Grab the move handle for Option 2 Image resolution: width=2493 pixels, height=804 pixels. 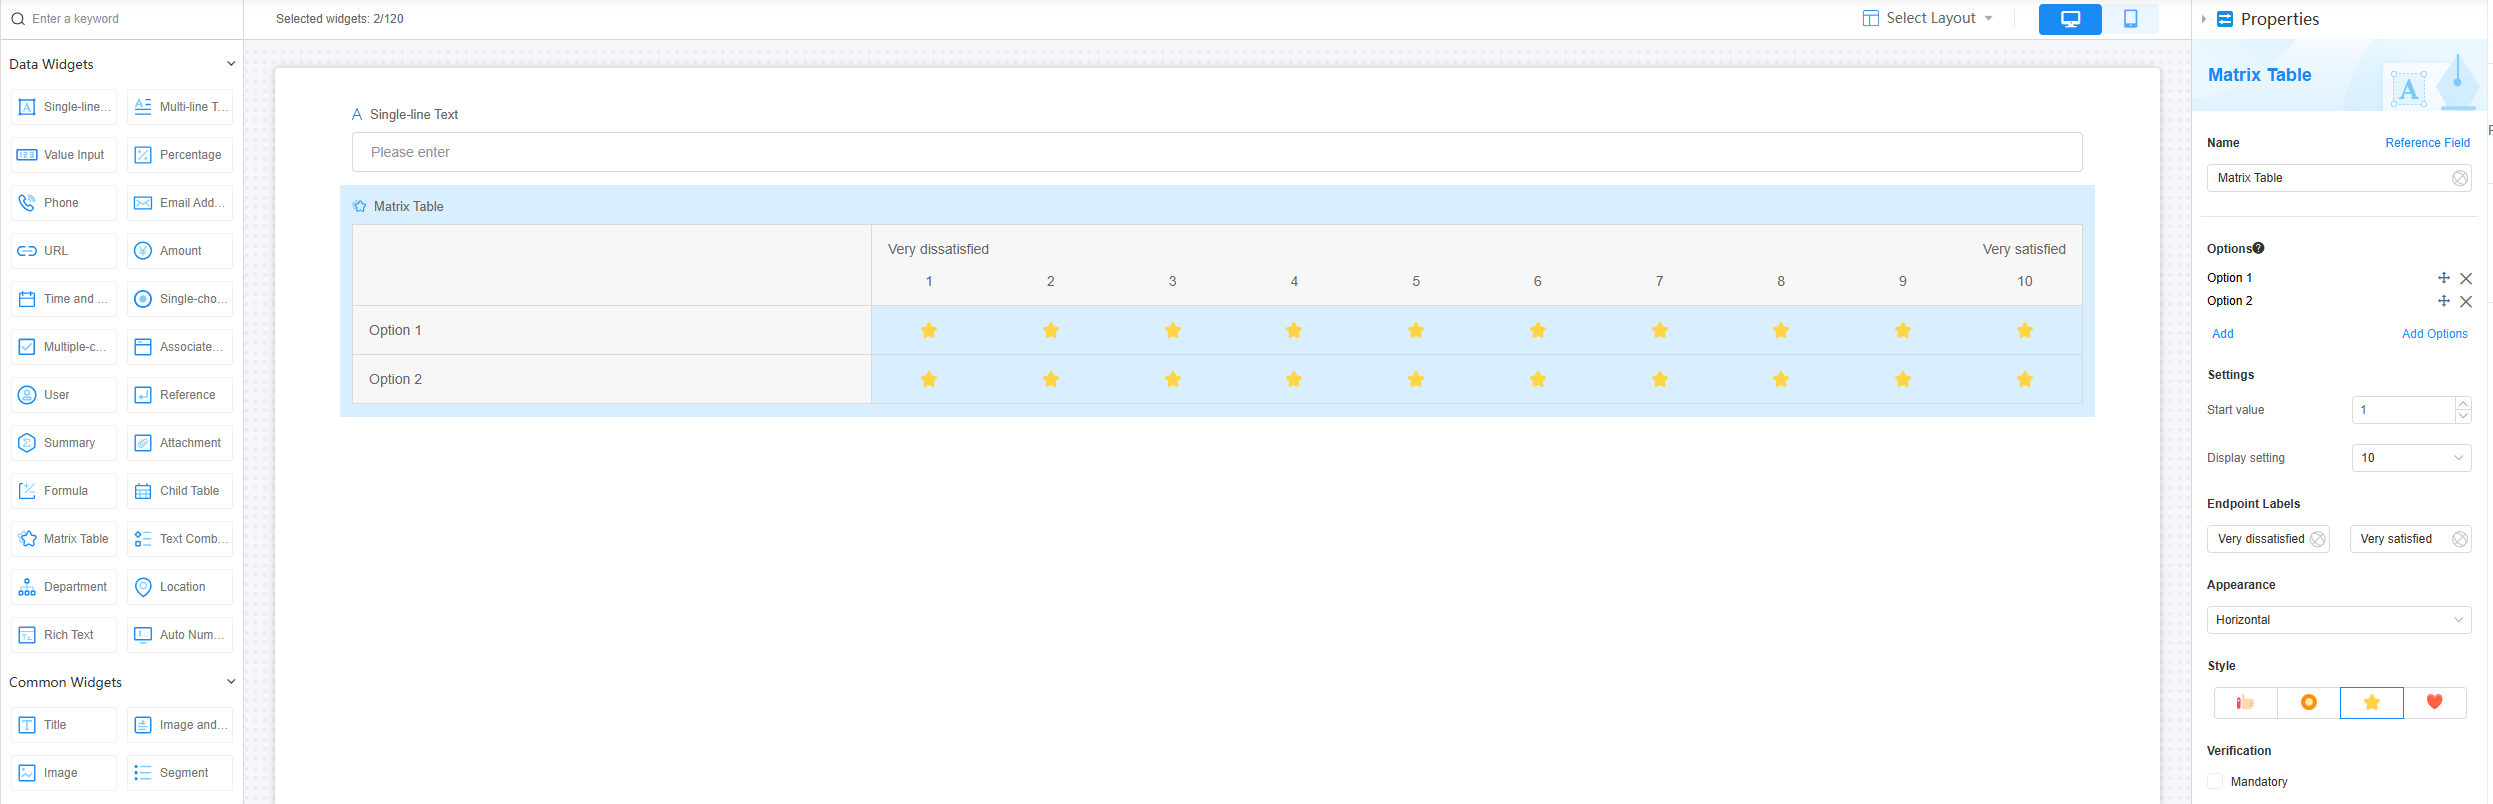[2443, 301]
